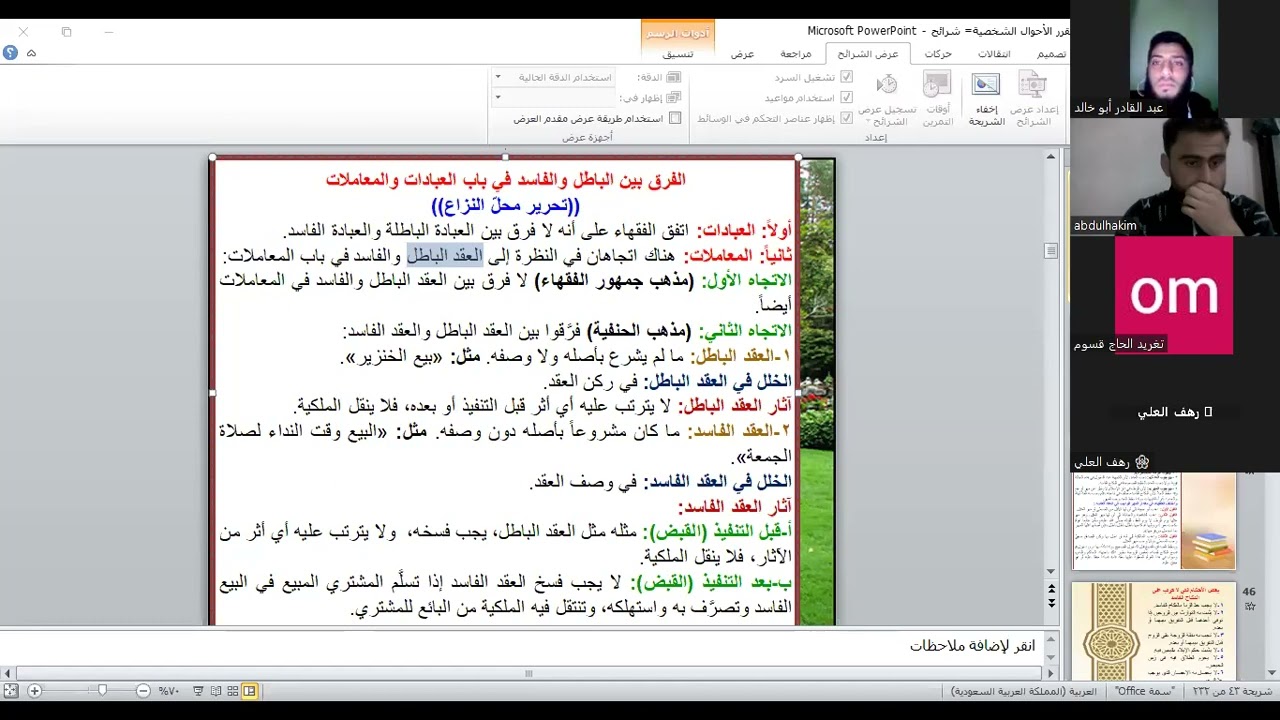Click participant tile رهف العلي

point(1175,412)
